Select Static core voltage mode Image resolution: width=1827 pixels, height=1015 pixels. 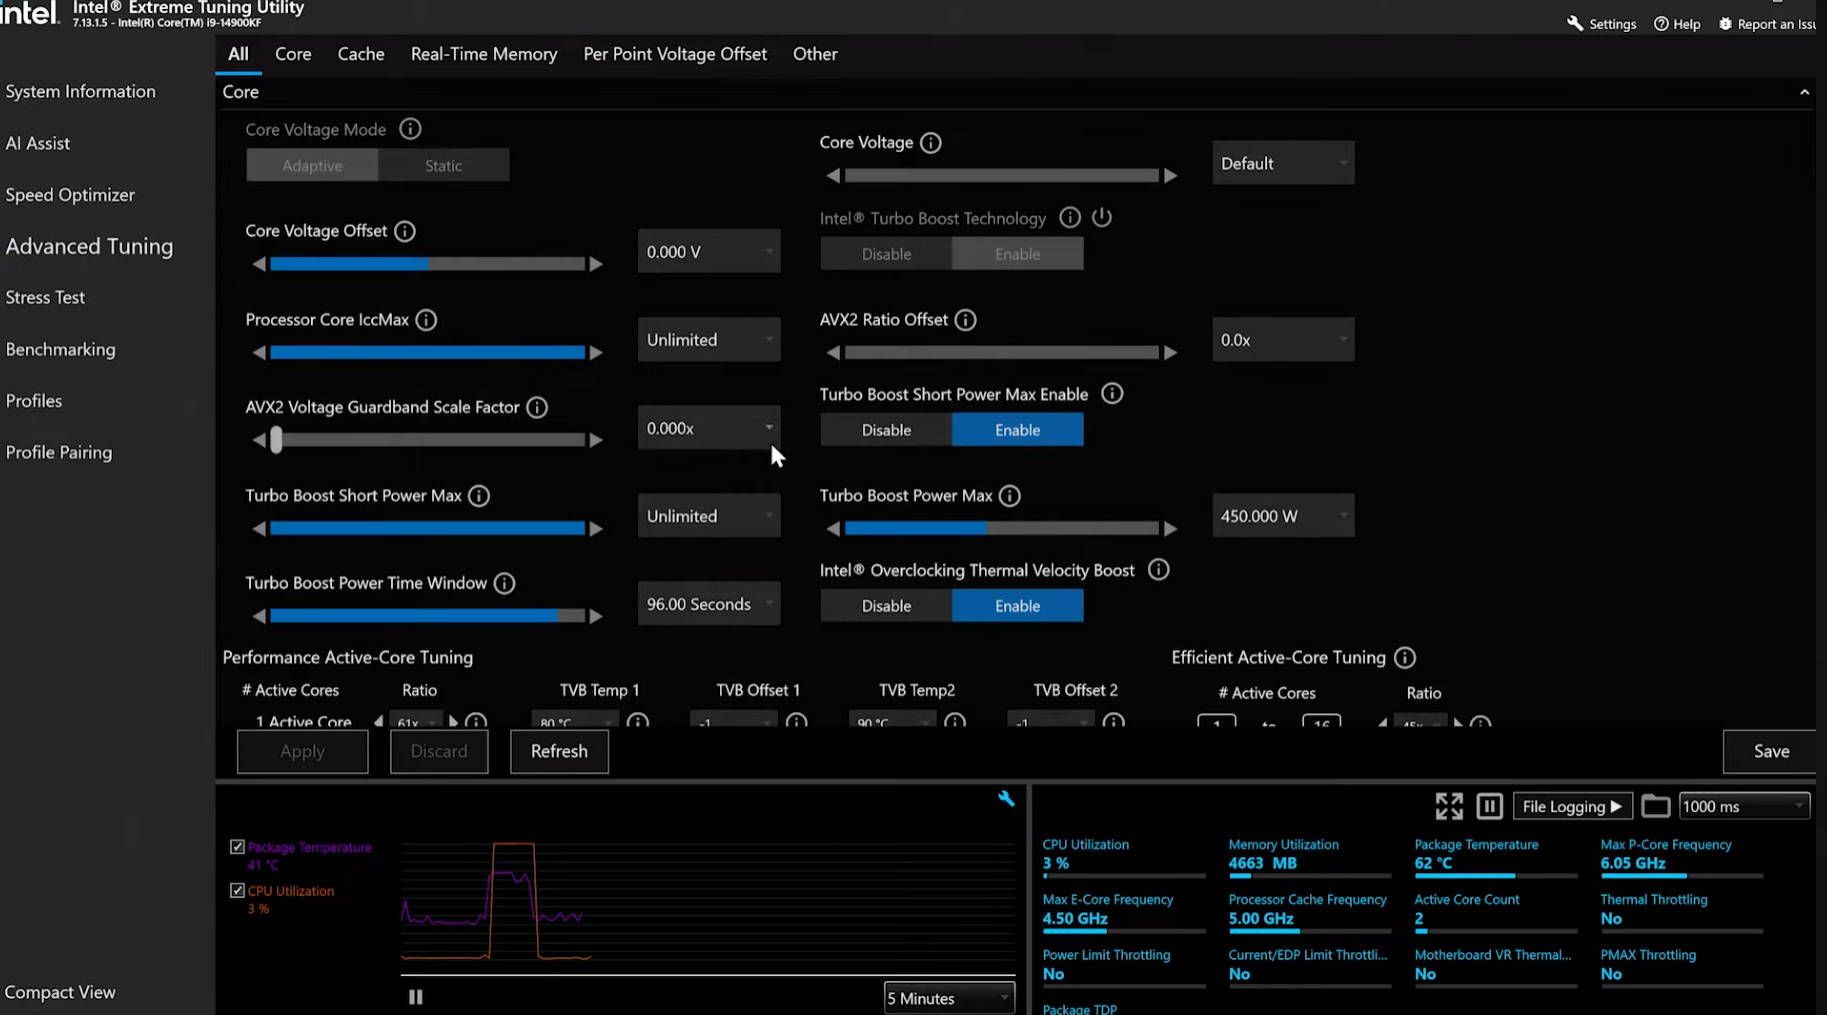(x=443, y=166)
